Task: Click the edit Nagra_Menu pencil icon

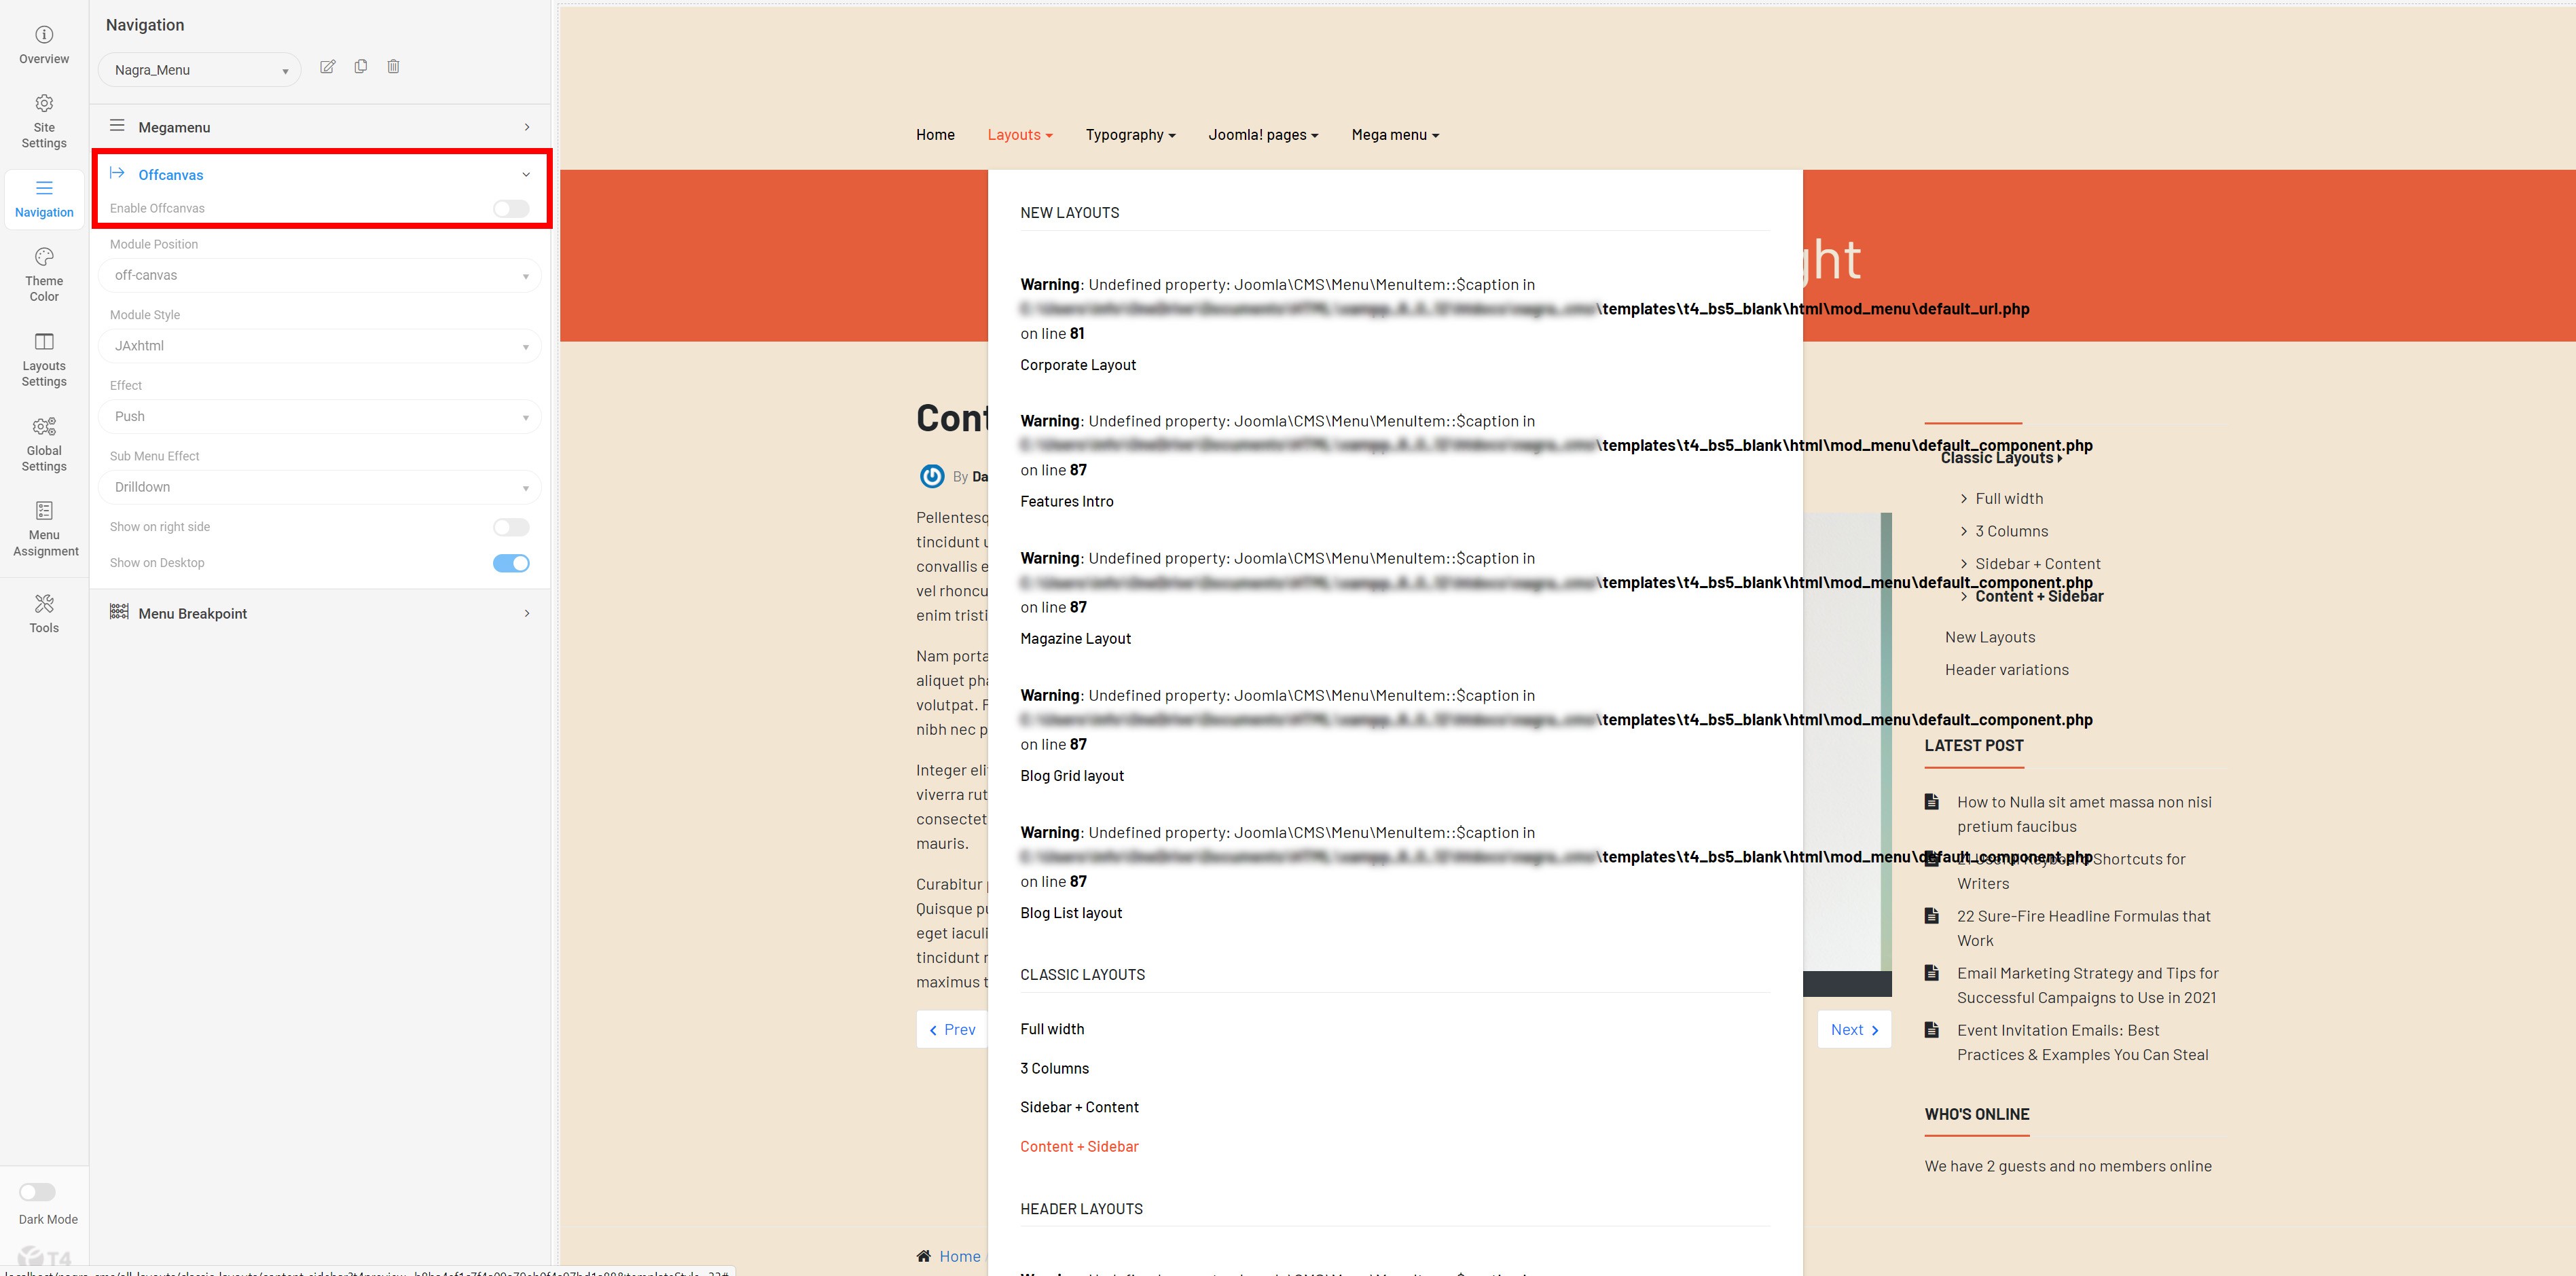Action: 327,67
